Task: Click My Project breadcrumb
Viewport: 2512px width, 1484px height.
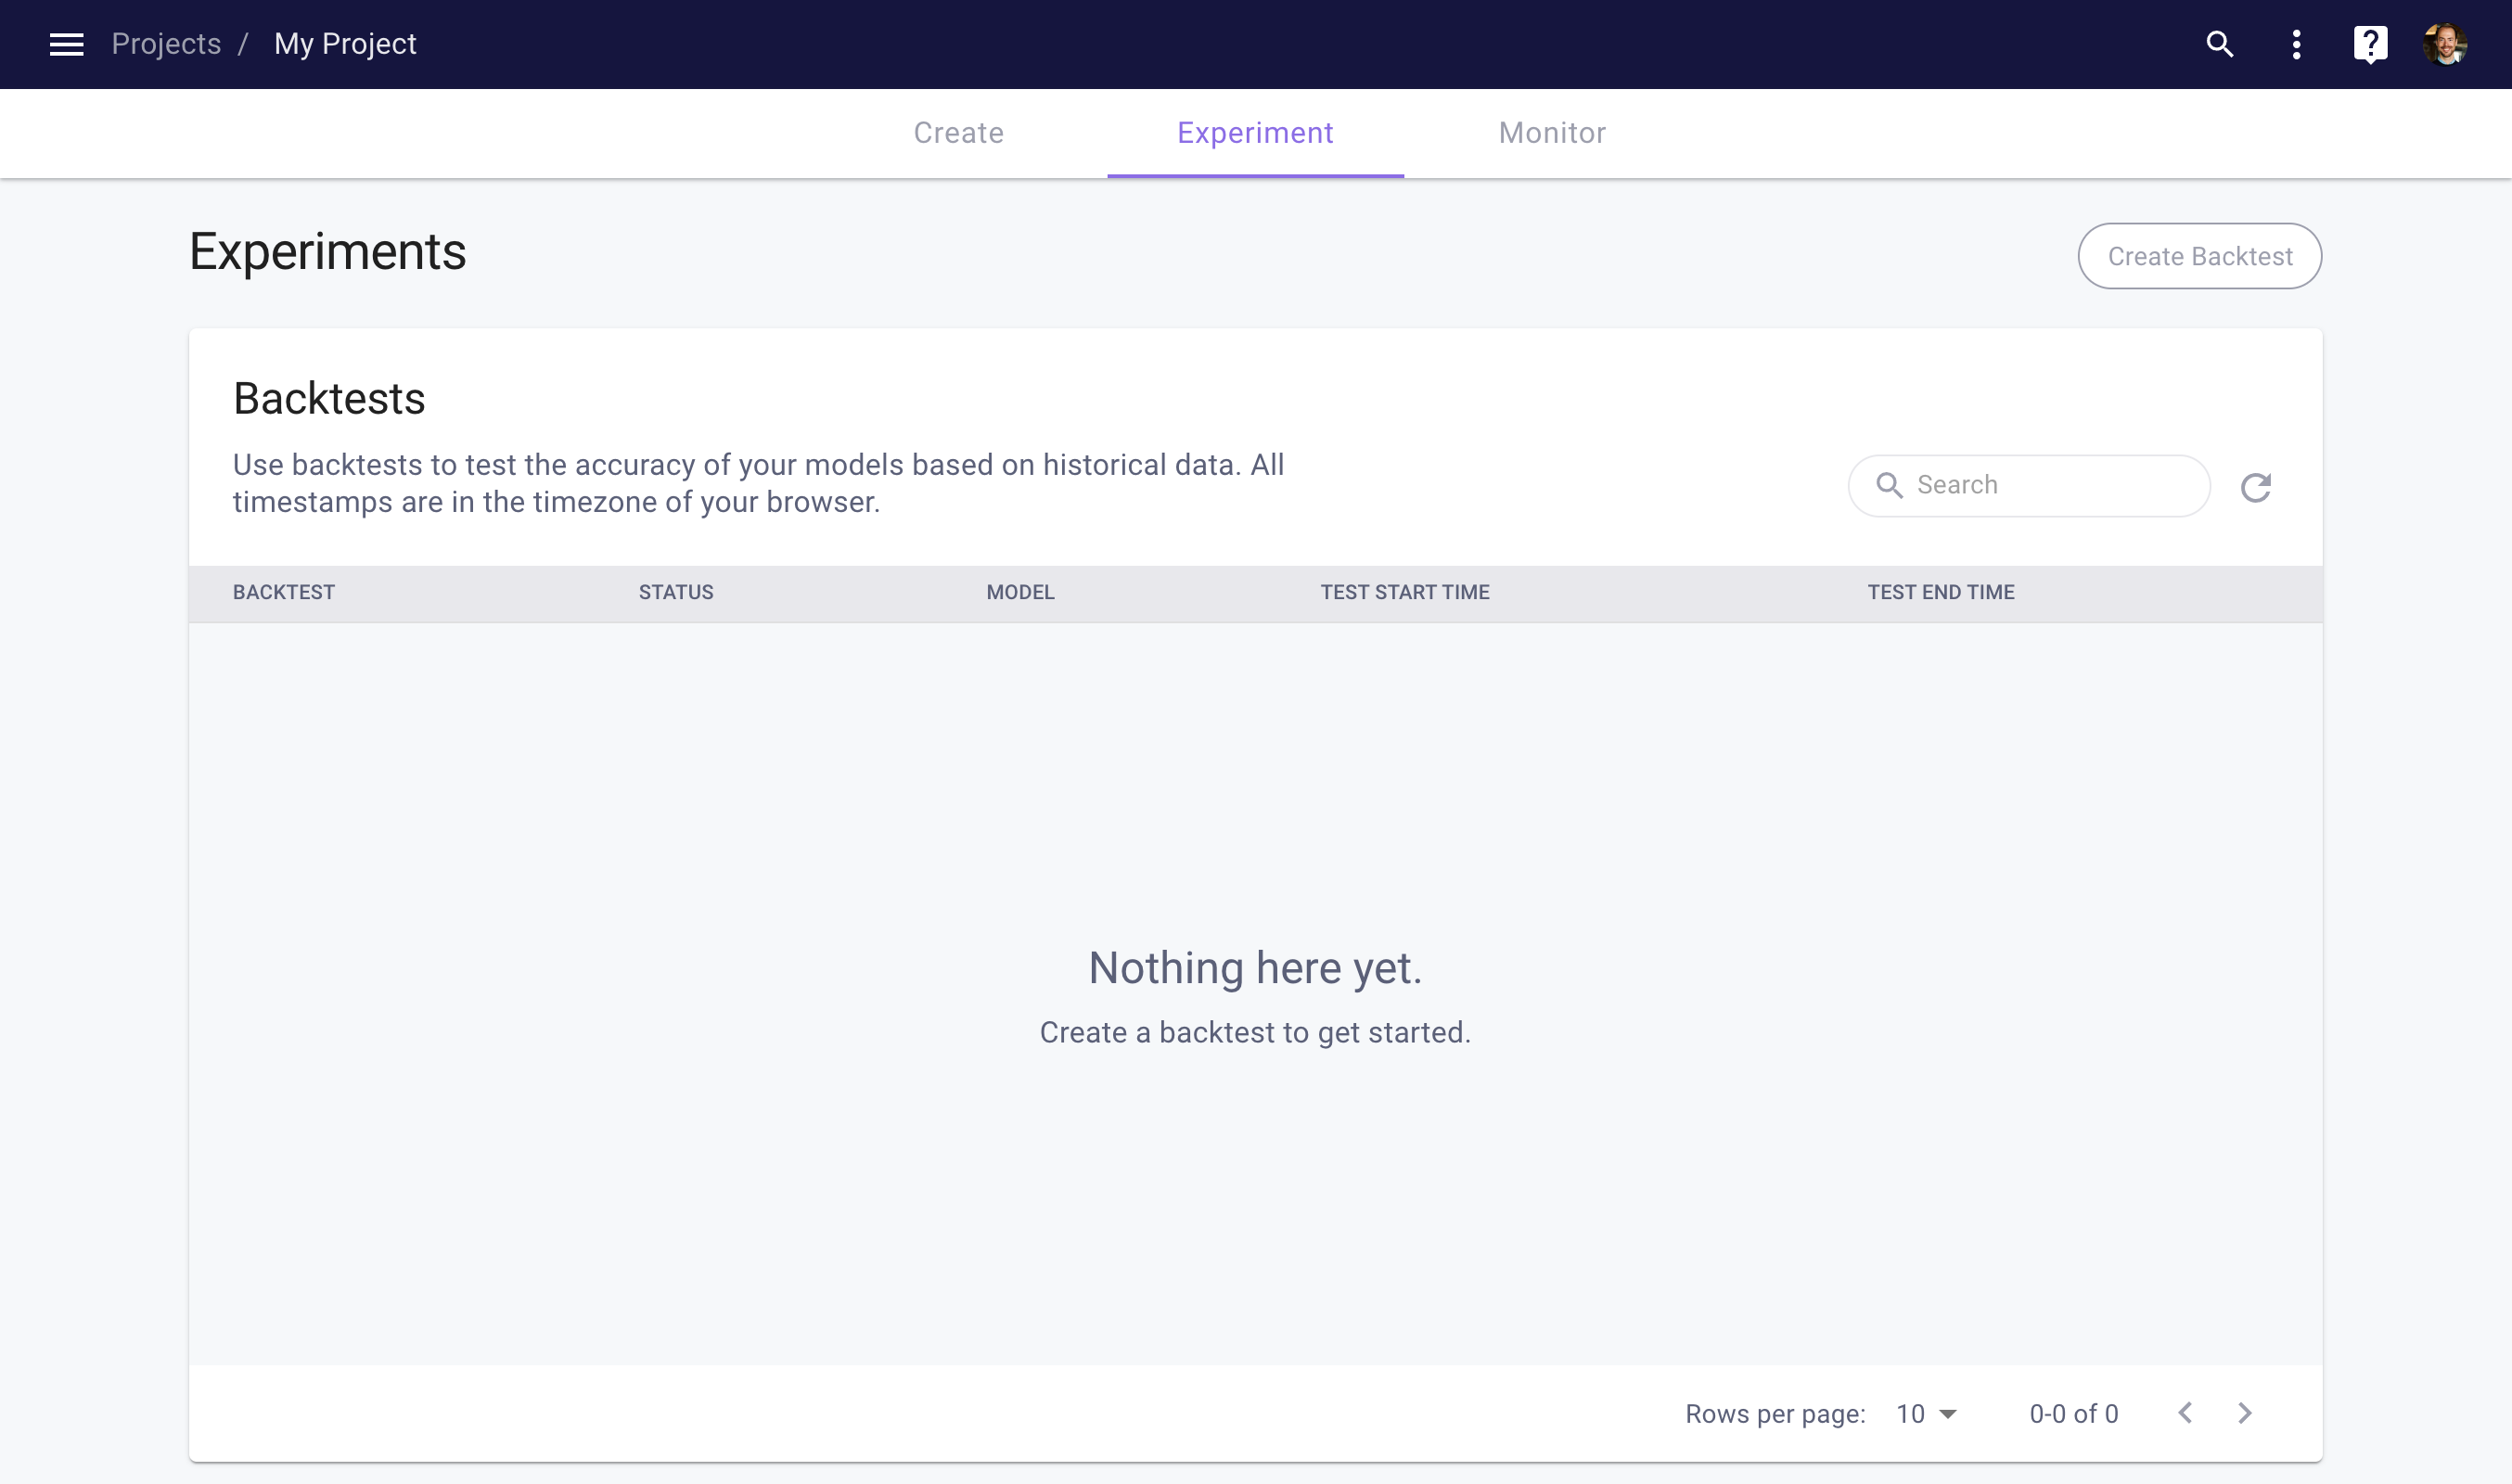Action: click(345, 44)
